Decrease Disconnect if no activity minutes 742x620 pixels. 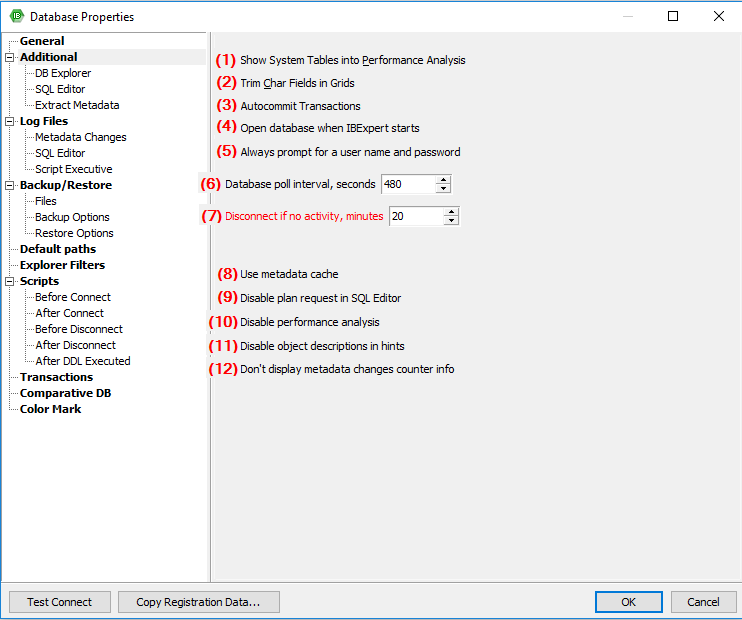[451, 221]
